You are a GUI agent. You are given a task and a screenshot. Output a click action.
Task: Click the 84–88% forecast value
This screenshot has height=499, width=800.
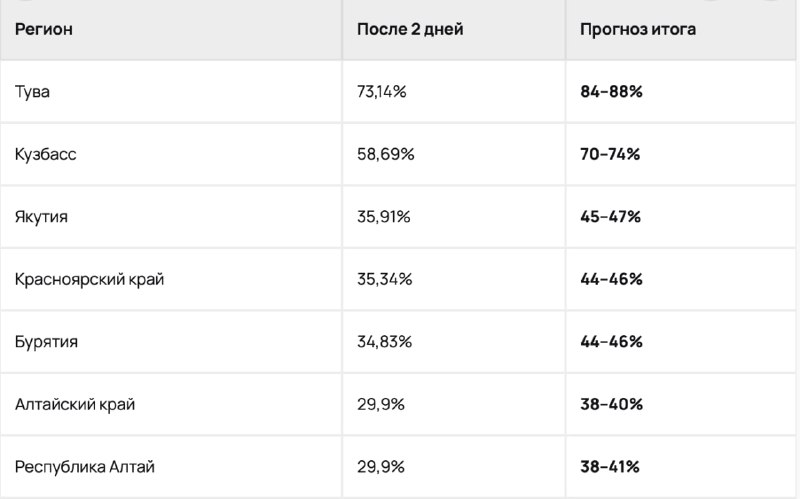(611, 92)
